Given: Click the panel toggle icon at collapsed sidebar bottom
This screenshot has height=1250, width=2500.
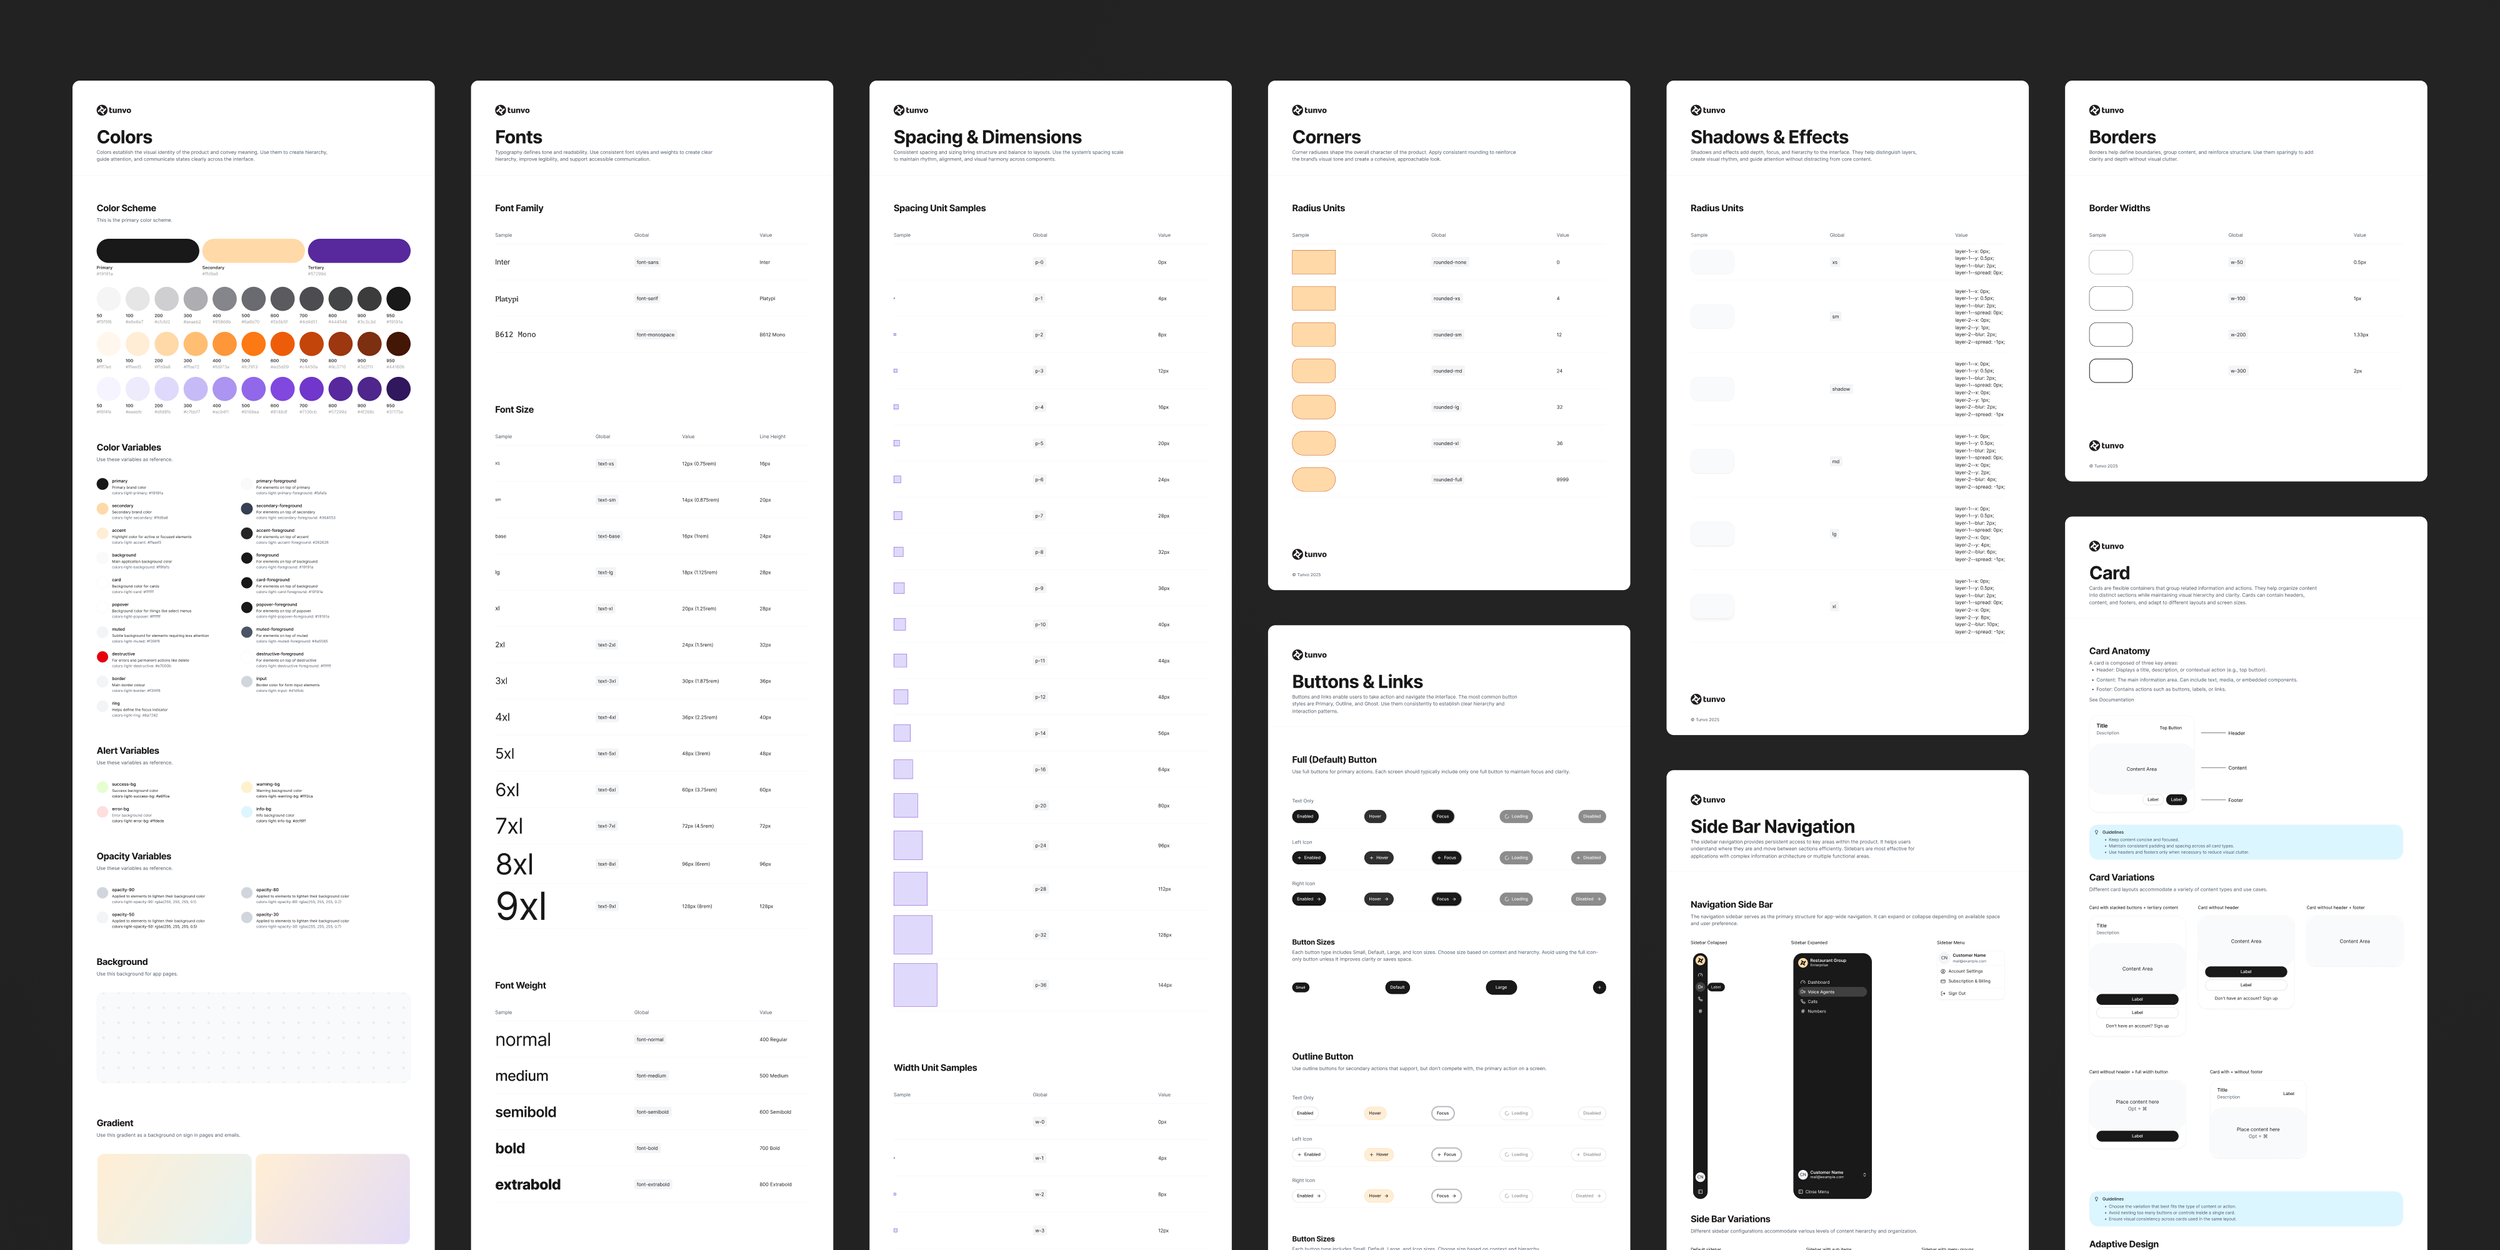Looking at the screenshot, I should point(1700,1191).
